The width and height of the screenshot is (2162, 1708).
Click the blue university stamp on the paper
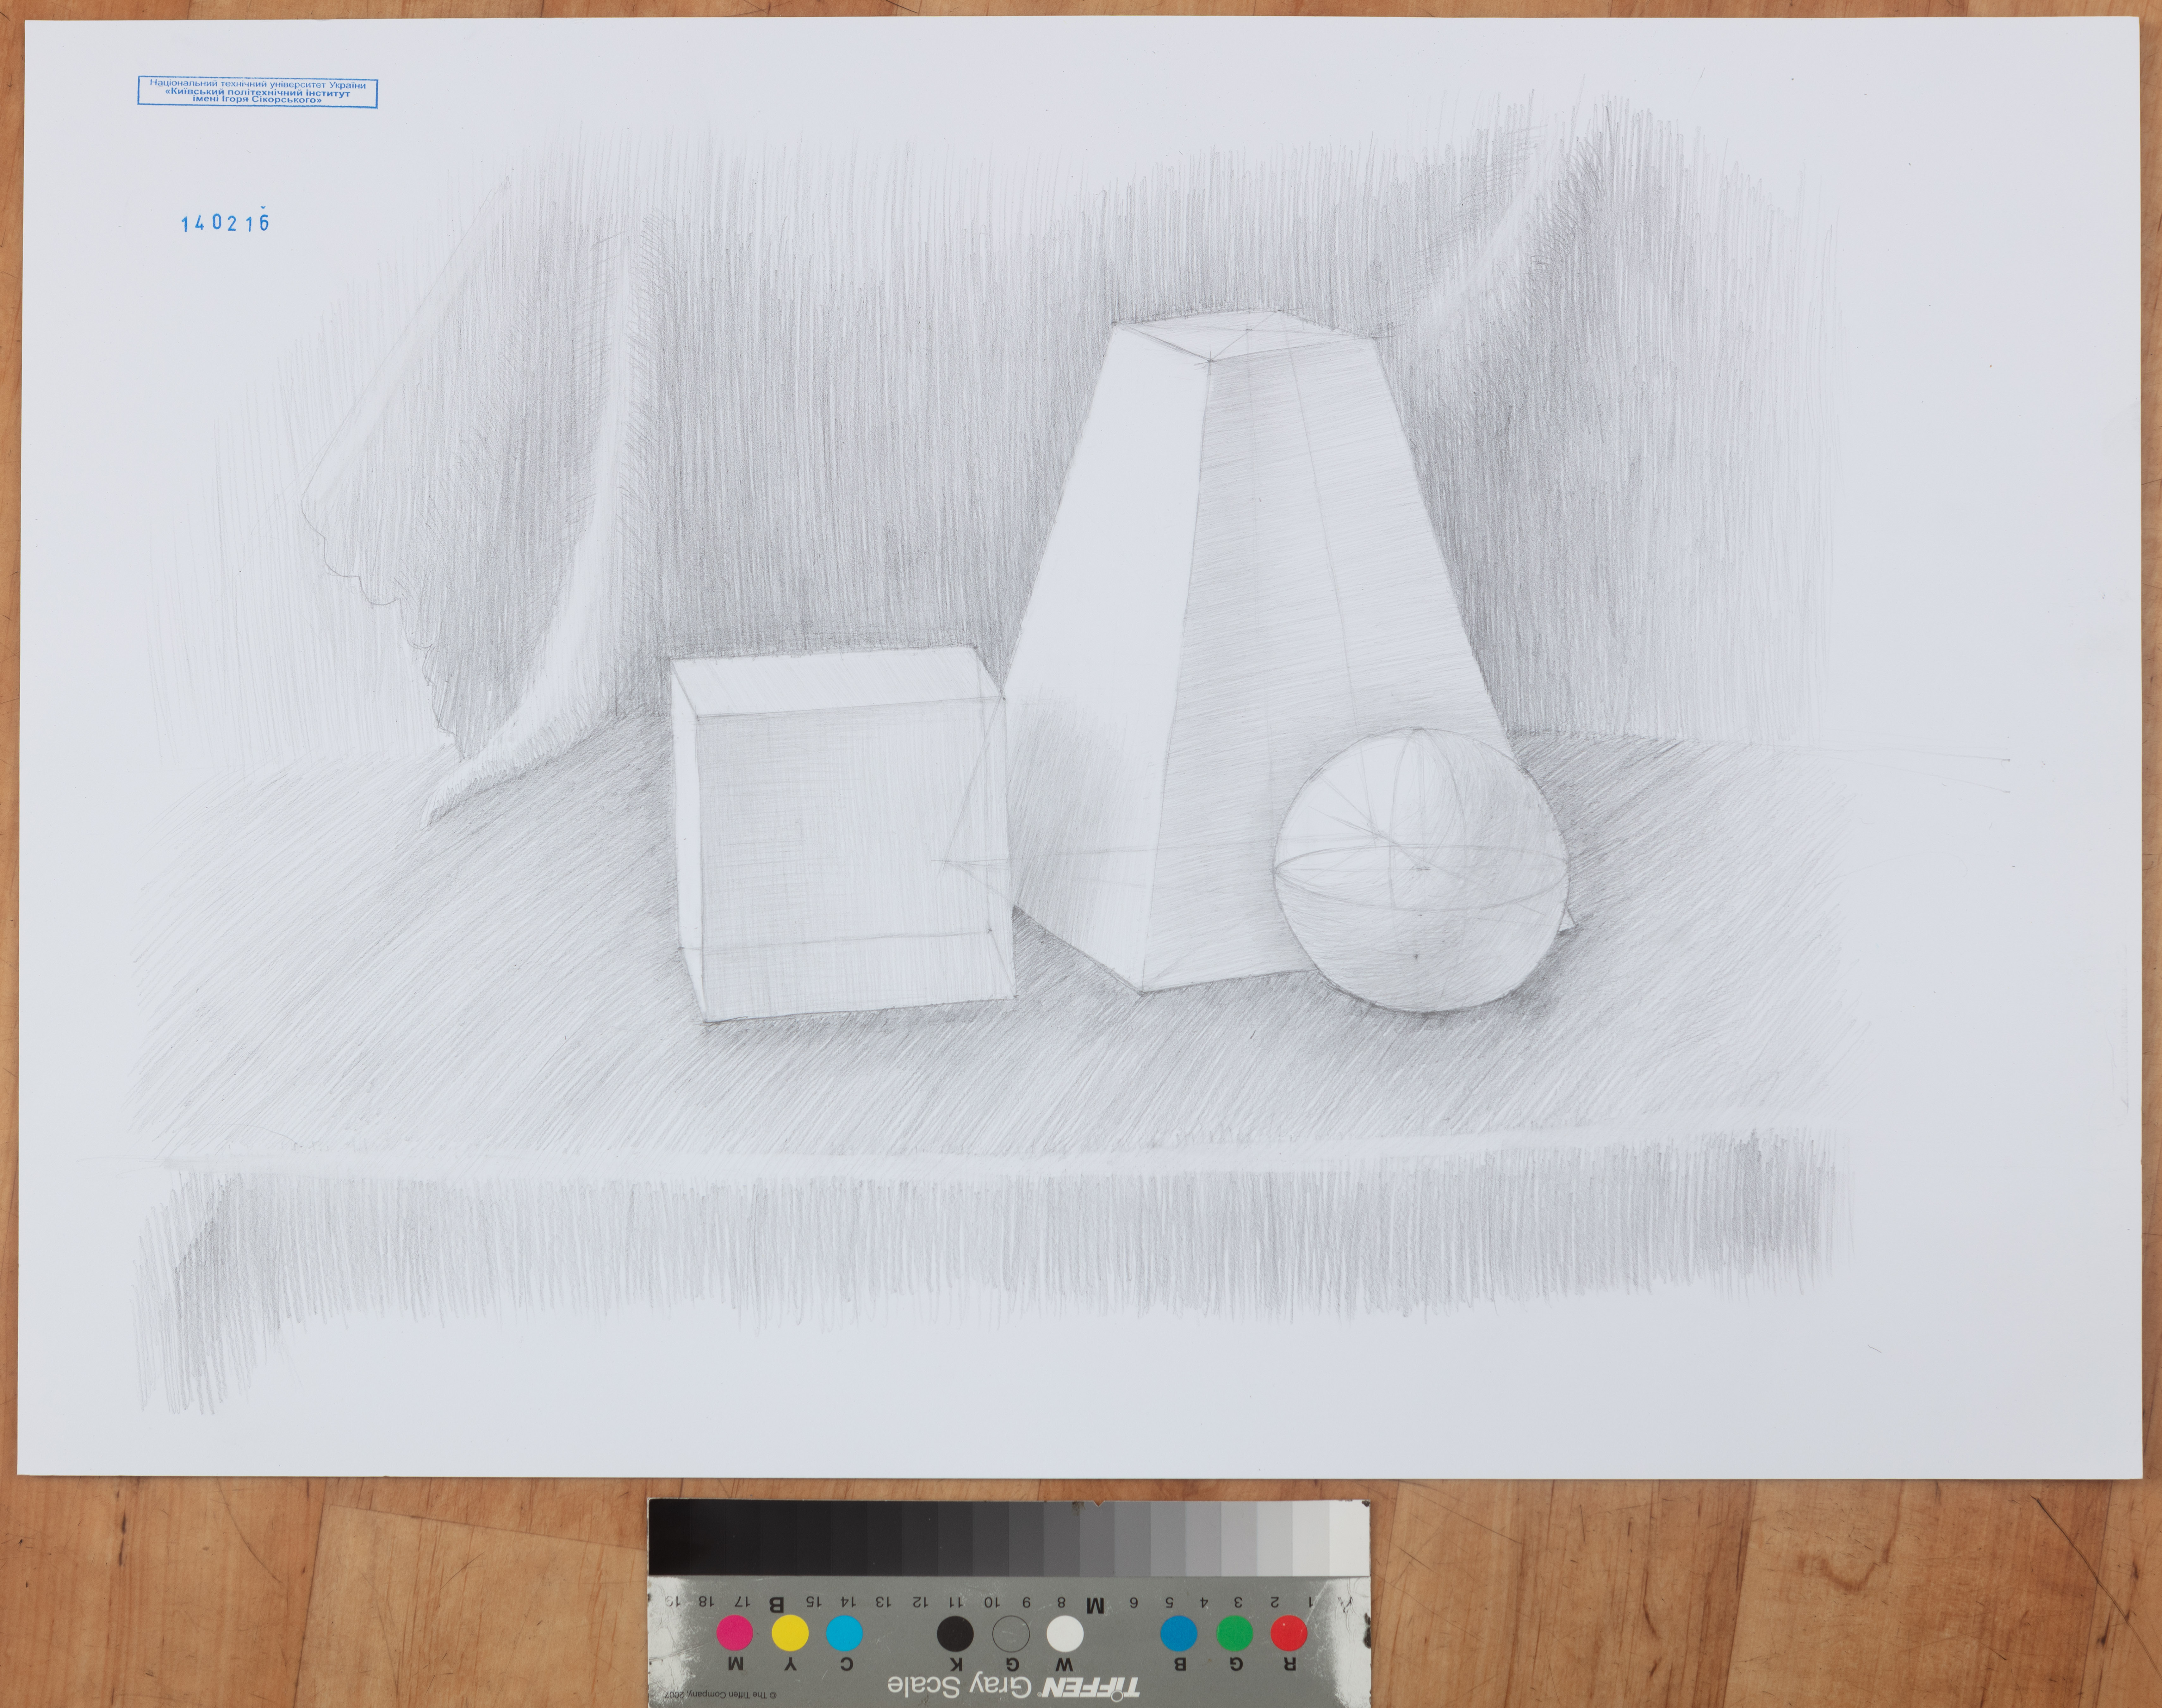point(258,92)
